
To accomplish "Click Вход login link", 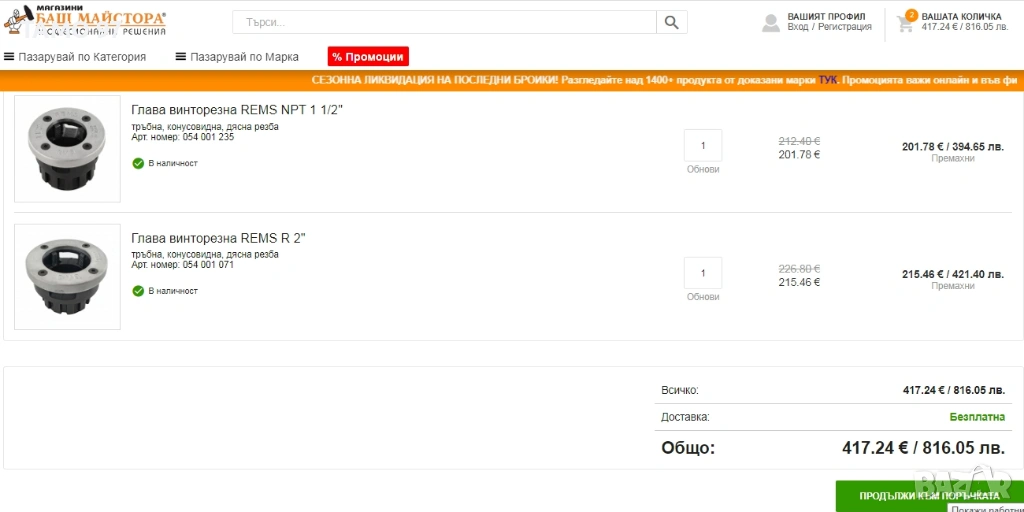I will (x=797, y=27).
